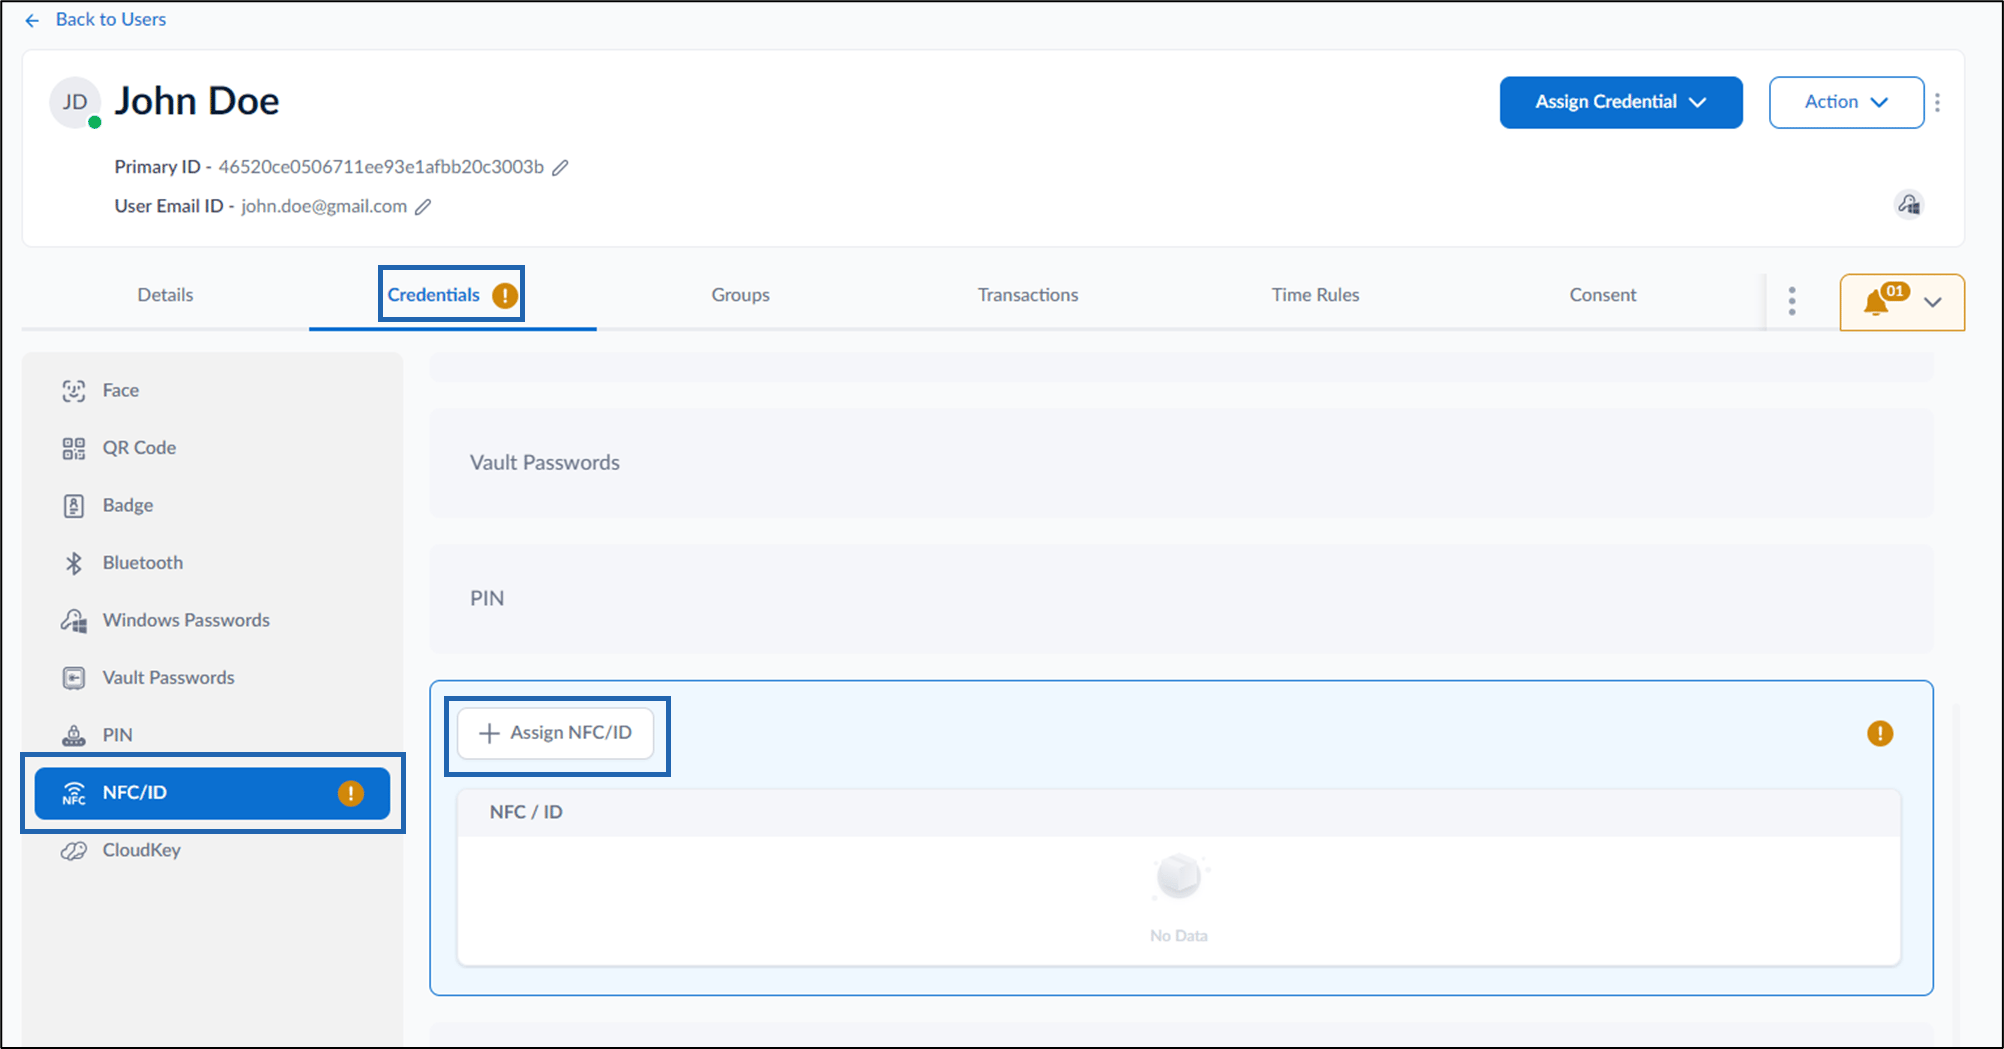Switch to the Details tab

click(x=165, y=295)
